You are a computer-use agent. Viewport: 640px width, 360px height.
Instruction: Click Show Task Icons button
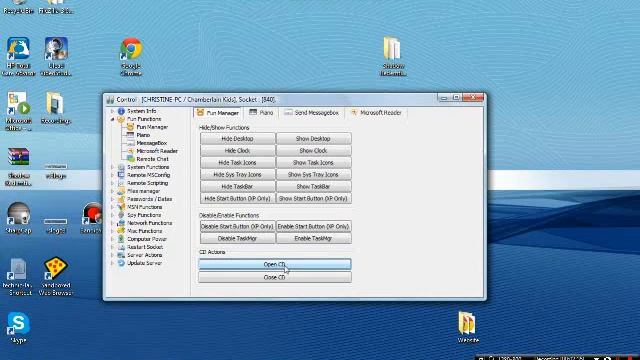pos(313,162)
